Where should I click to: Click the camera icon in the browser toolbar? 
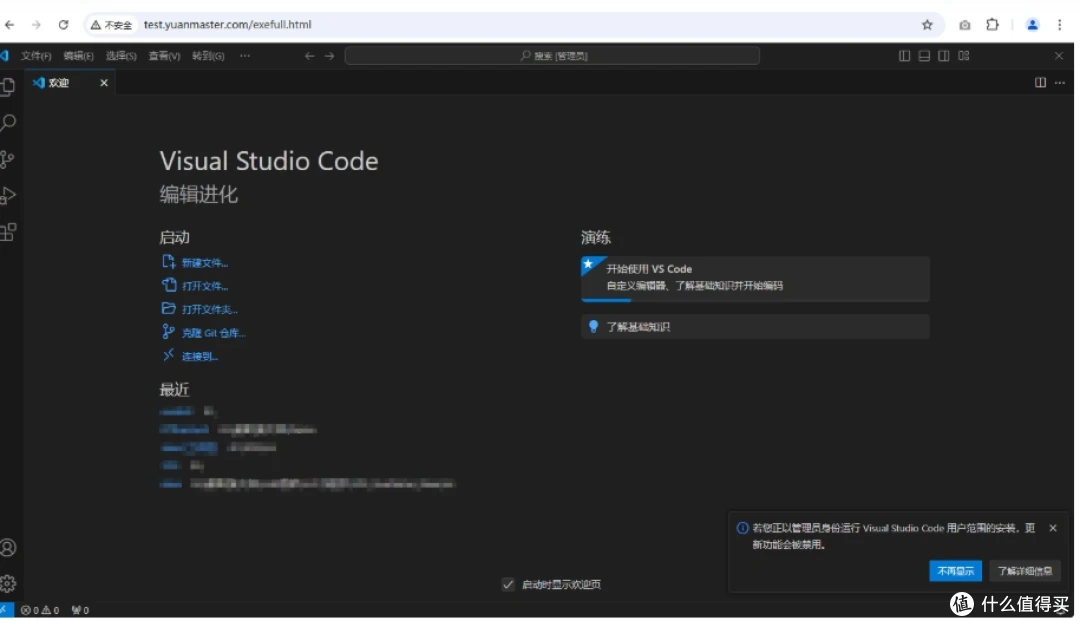click(x=964, y=25)
